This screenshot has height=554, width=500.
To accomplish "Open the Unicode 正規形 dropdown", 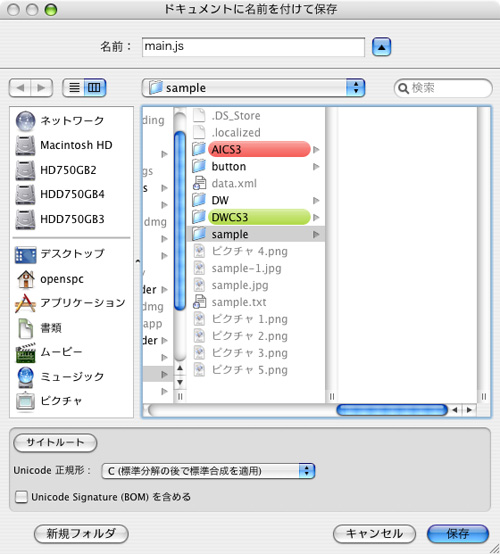I will [208, 471].
